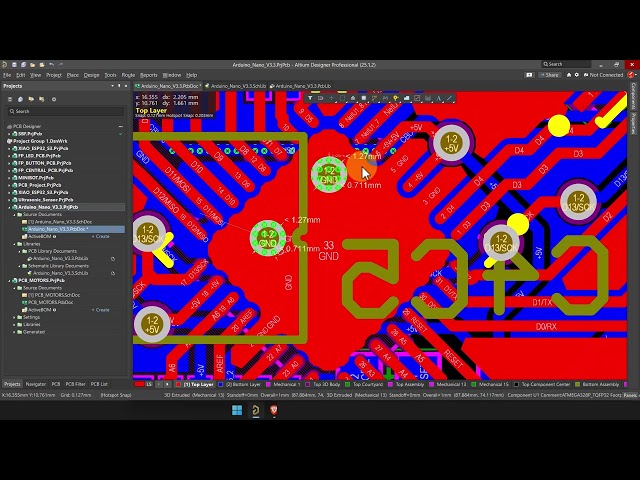Open the File menu
Viewport: 640px width, 480px height.
[7, 75]
